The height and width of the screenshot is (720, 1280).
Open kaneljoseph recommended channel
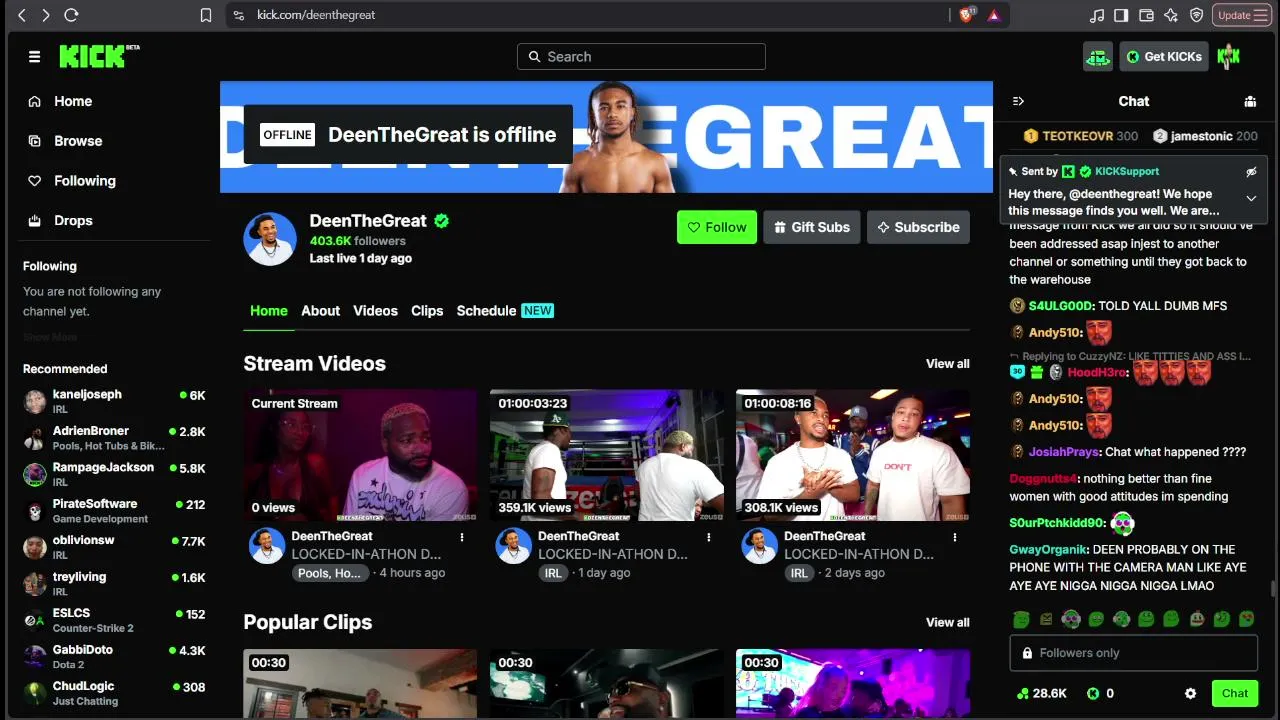114,401
